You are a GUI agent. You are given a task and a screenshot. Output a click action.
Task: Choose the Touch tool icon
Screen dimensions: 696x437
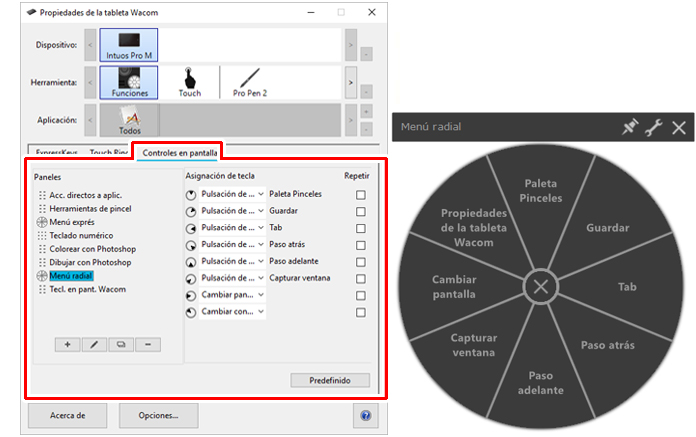coord(189,81)
